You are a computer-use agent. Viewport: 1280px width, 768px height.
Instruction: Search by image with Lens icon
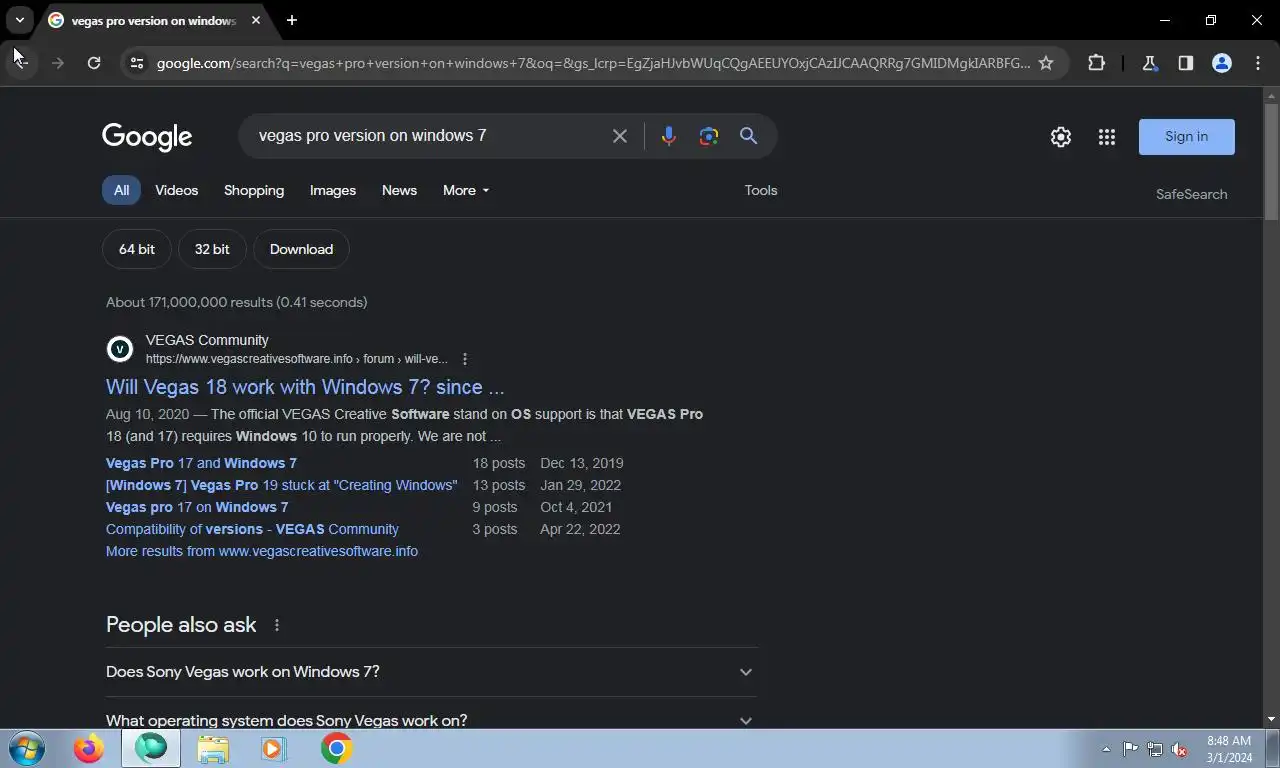tap(709, 136)
